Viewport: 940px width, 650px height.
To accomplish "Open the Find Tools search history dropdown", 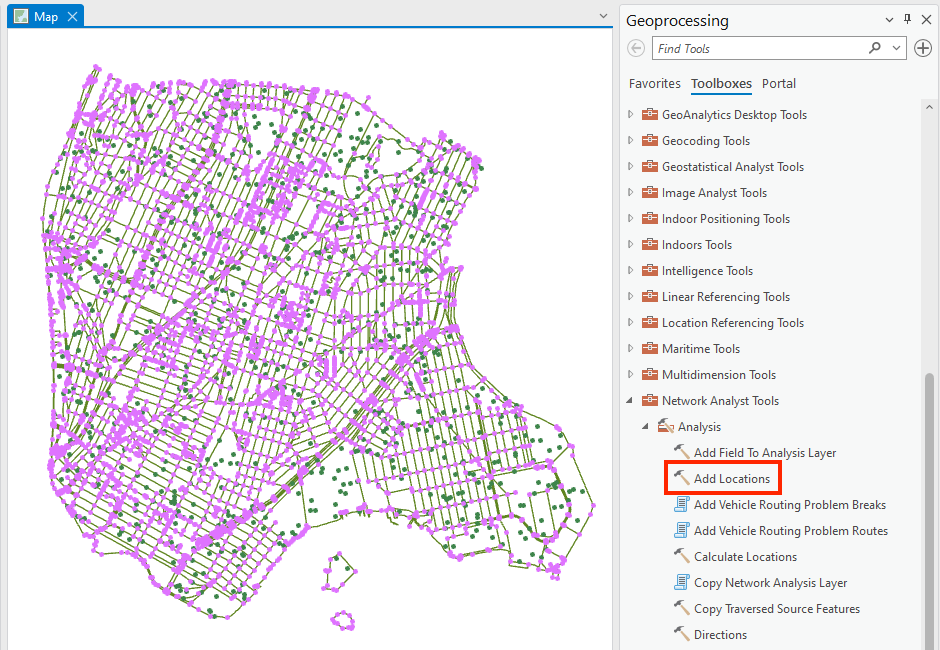I will [x=896, y=48].
